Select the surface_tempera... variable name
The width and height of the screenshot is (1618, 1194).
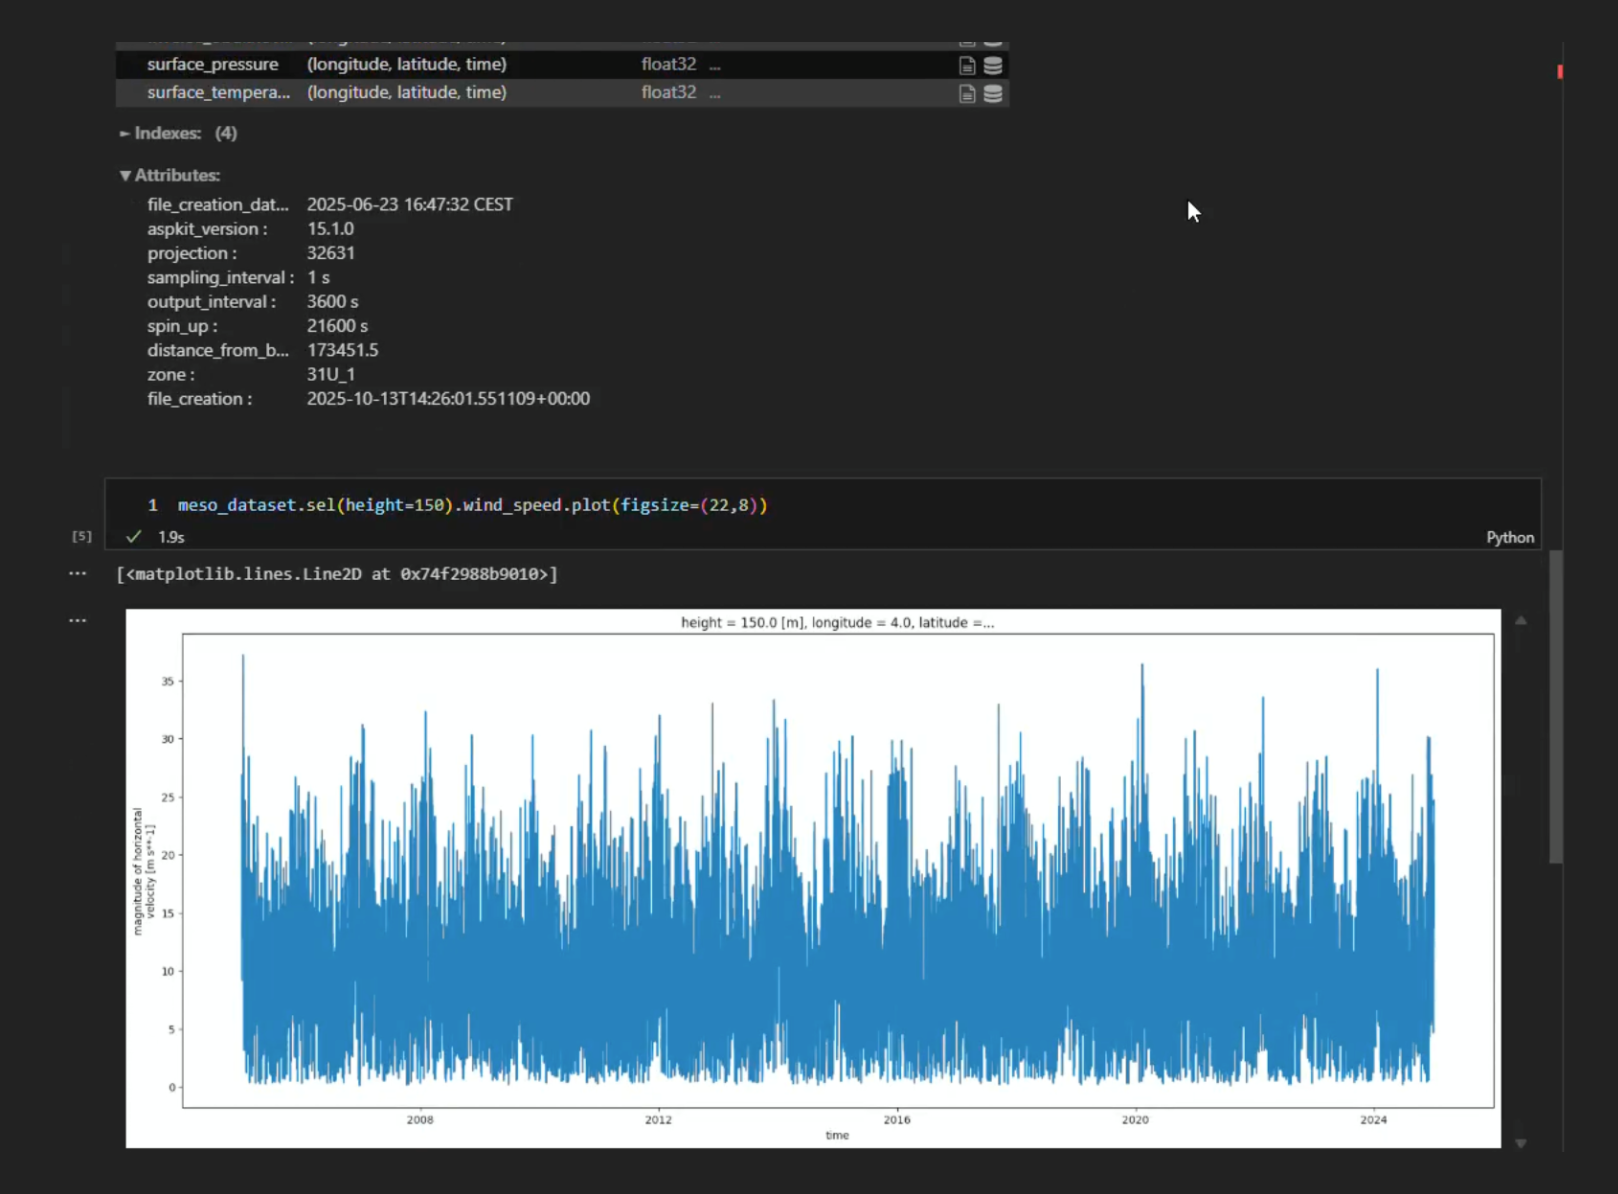[218, 92]
